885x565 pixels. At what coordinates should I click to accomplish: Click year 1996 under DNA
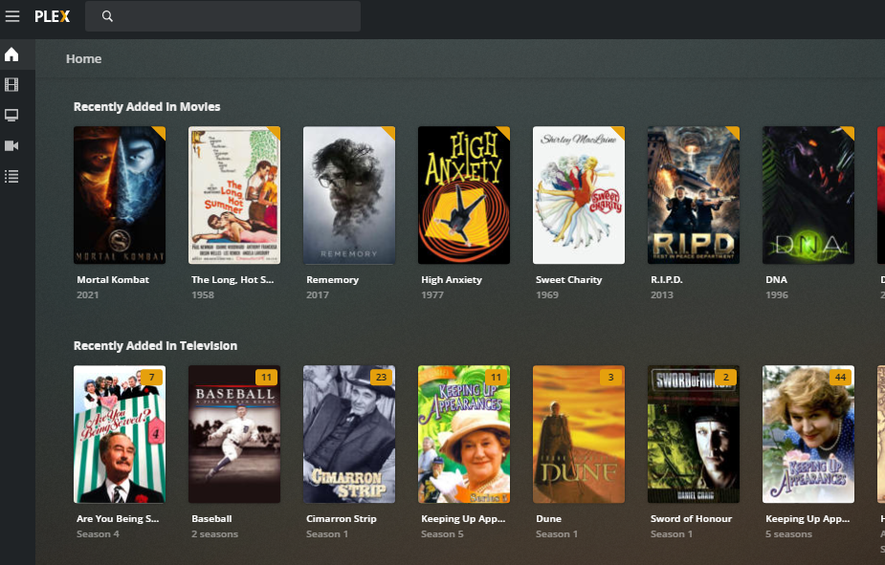(777, 295)
